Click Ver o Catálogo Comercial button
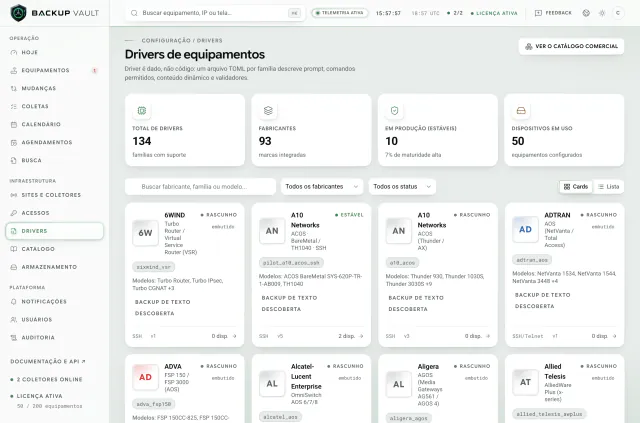The height and width of the screenshot is (423, 640). click(571, 47)
